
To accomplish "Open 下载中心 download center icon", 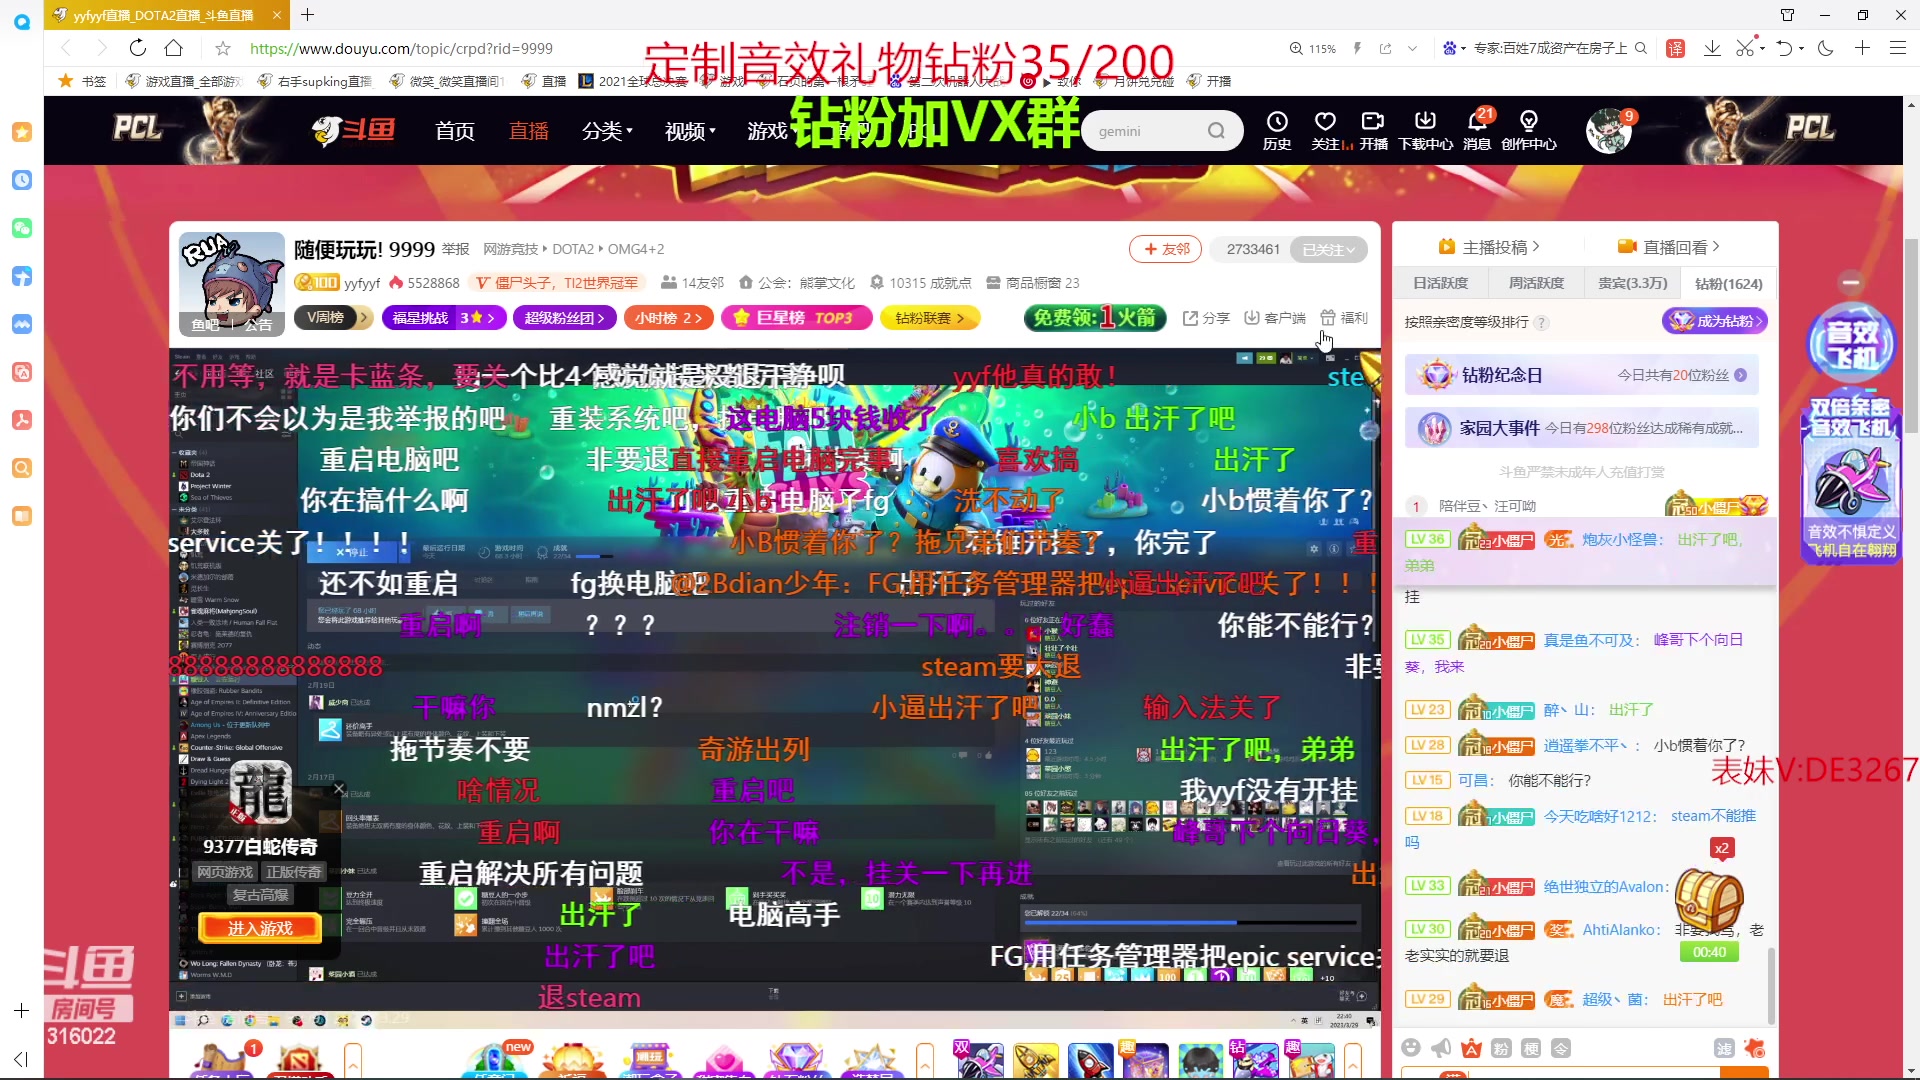I will click(x=1425, y=130).
